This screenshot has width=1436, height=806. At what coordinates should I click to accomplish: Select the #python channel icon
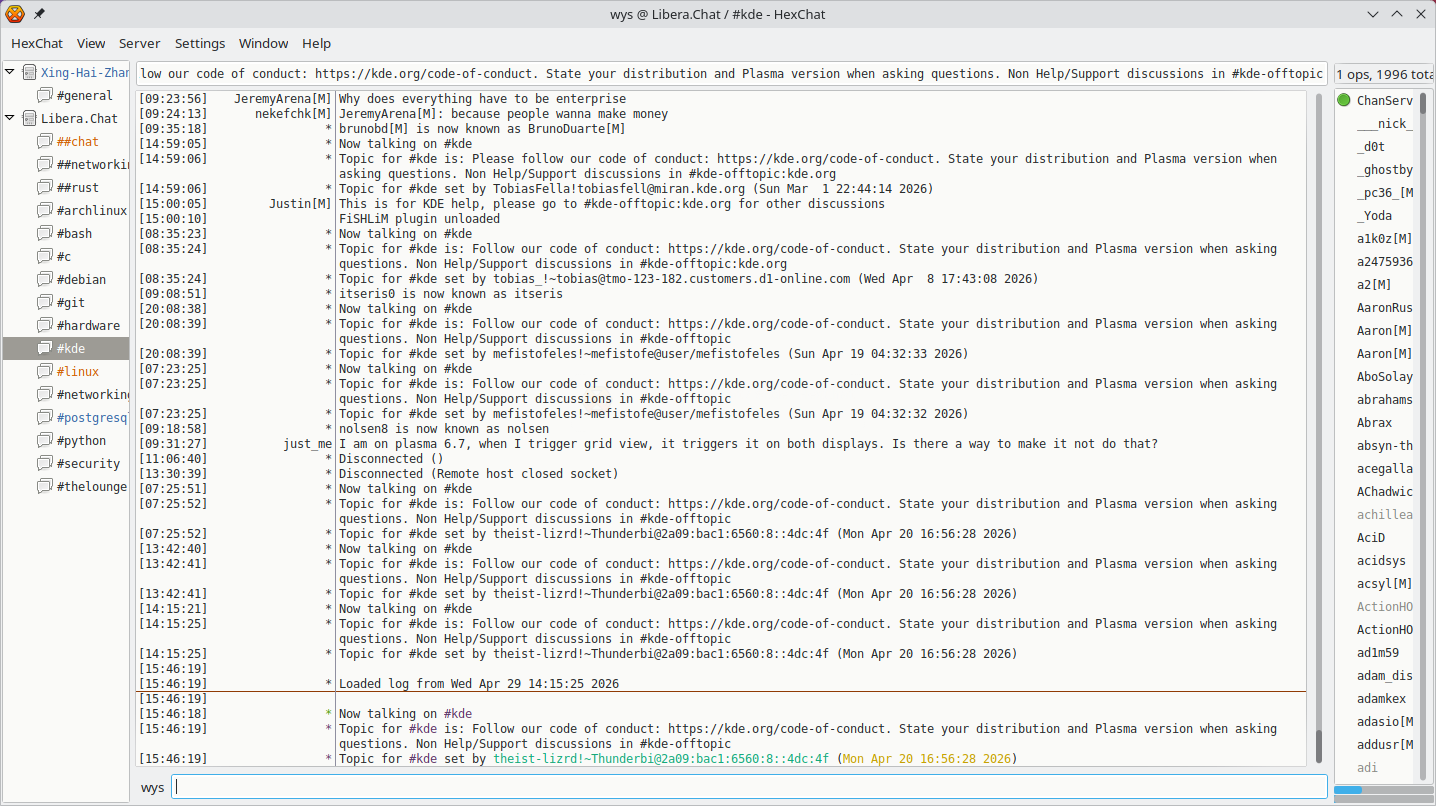tap(45, 441)
